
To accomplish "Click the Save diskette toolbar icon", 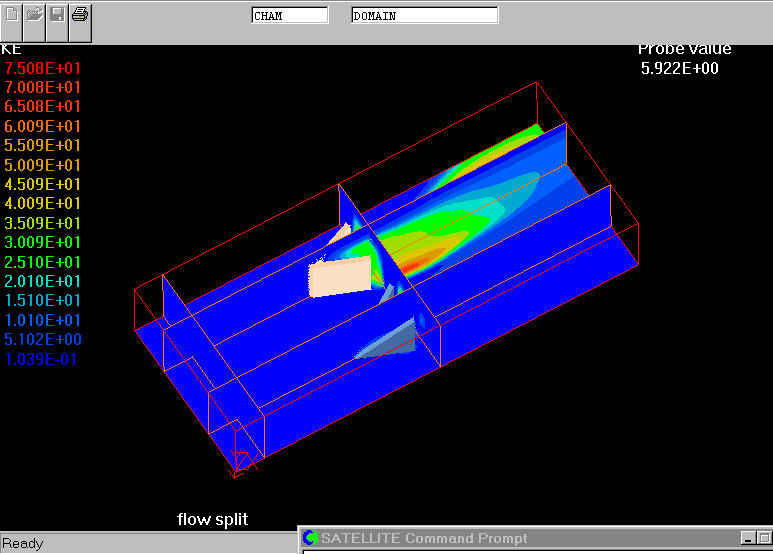I will click(x=58, y=15).
